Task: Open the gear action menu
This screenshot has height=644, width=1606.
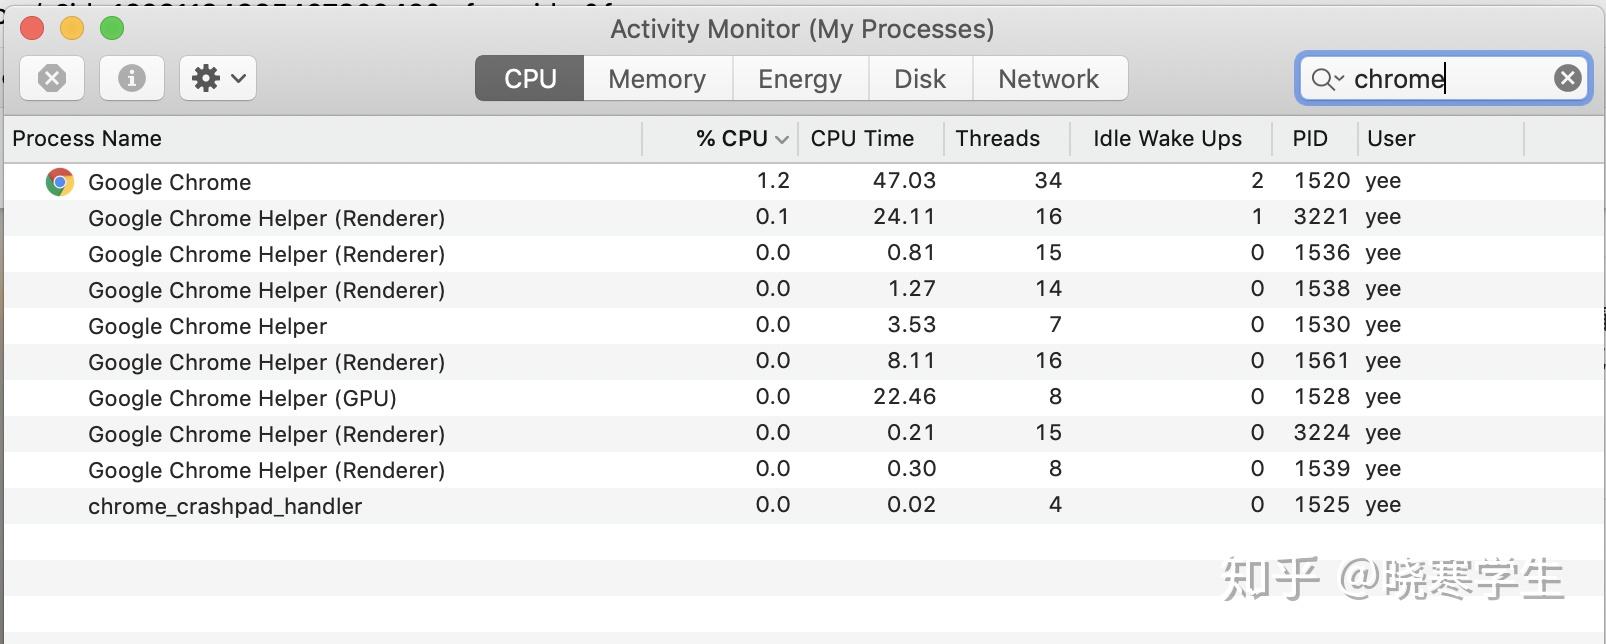Action: point(218,78)
